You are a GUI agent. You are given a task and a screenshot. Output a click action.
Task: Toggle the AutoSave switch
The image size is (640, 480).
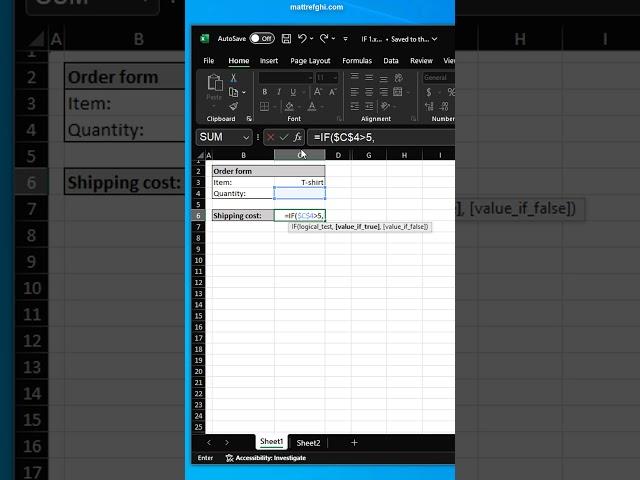(262, 39)
